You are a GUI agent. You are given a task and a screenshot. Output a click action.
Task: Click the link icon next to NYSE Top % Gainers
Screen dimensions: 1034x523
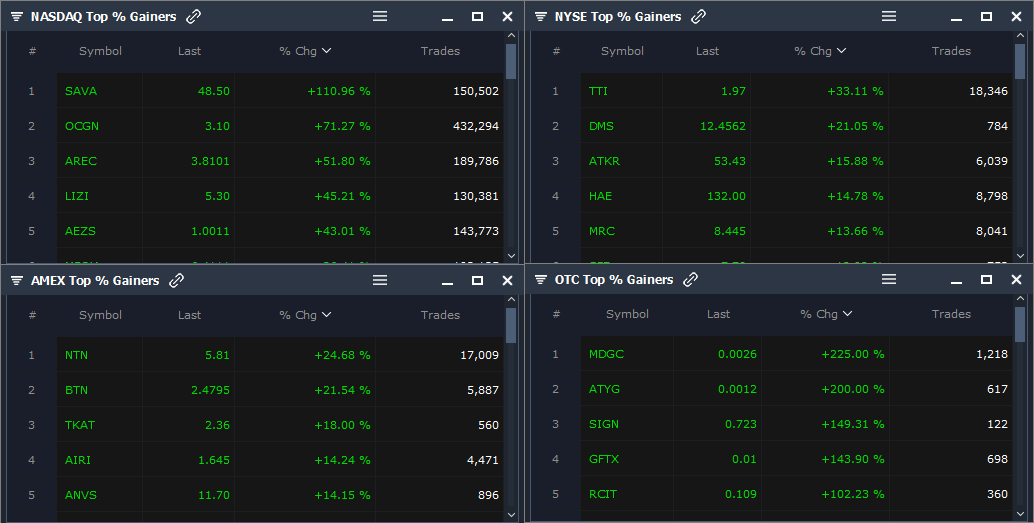point(698,16)
